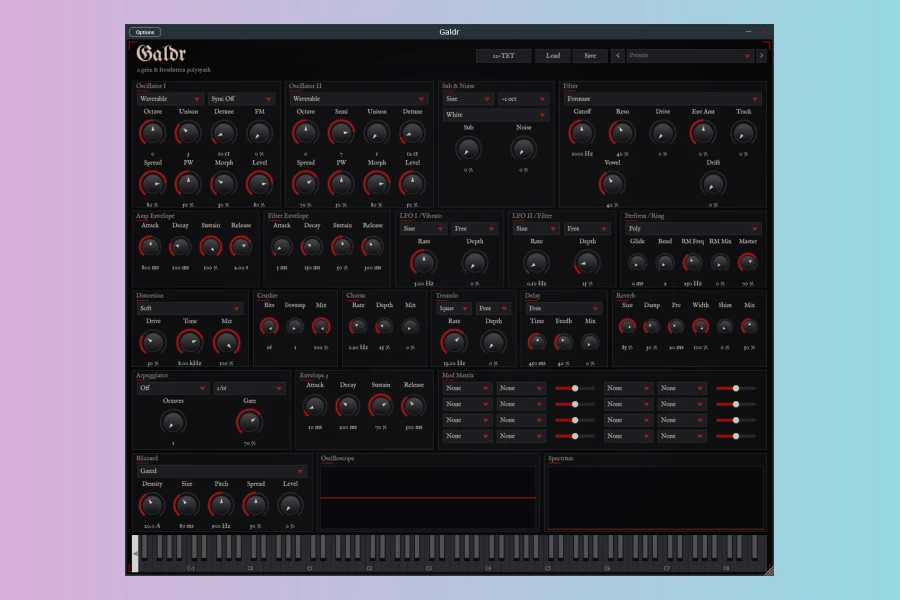
Task: Click the LFO I / Vibrato Rate knob
Action: [424, 262]
